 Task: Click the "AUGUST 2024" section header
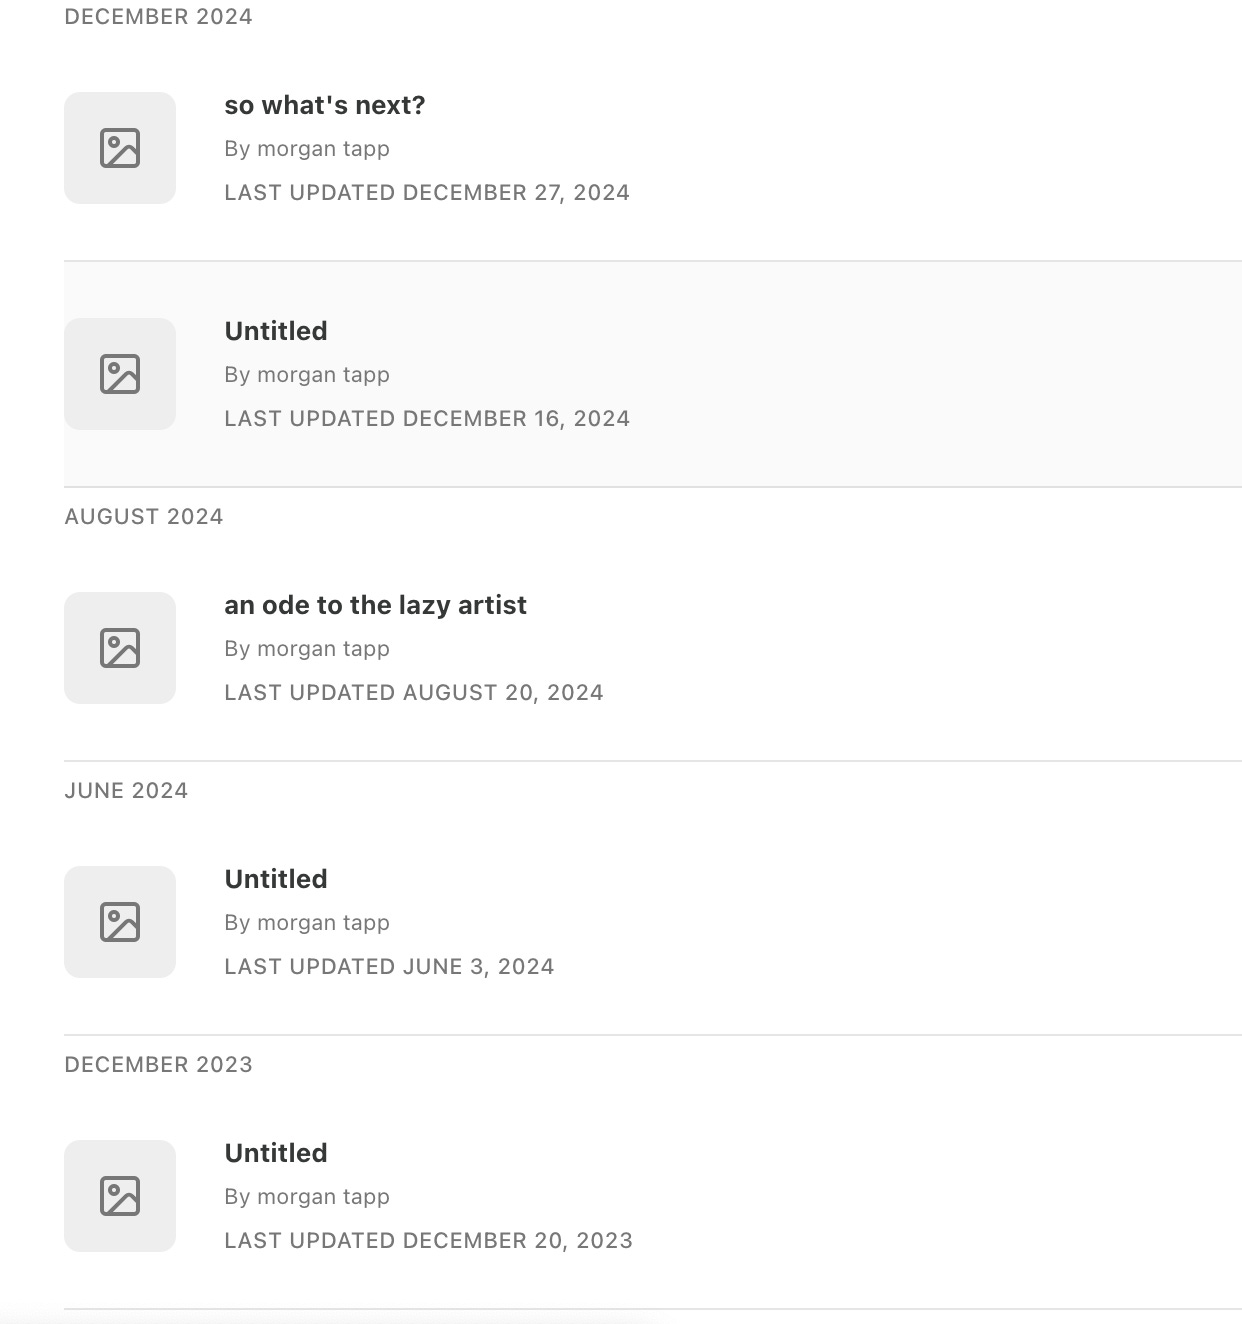[144, 515]
